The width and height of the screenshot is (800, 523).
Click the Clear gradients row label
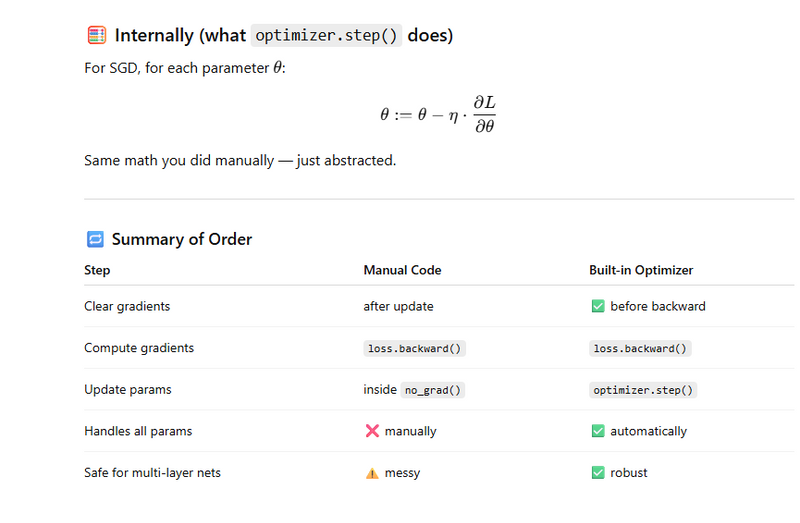point(127,306)
